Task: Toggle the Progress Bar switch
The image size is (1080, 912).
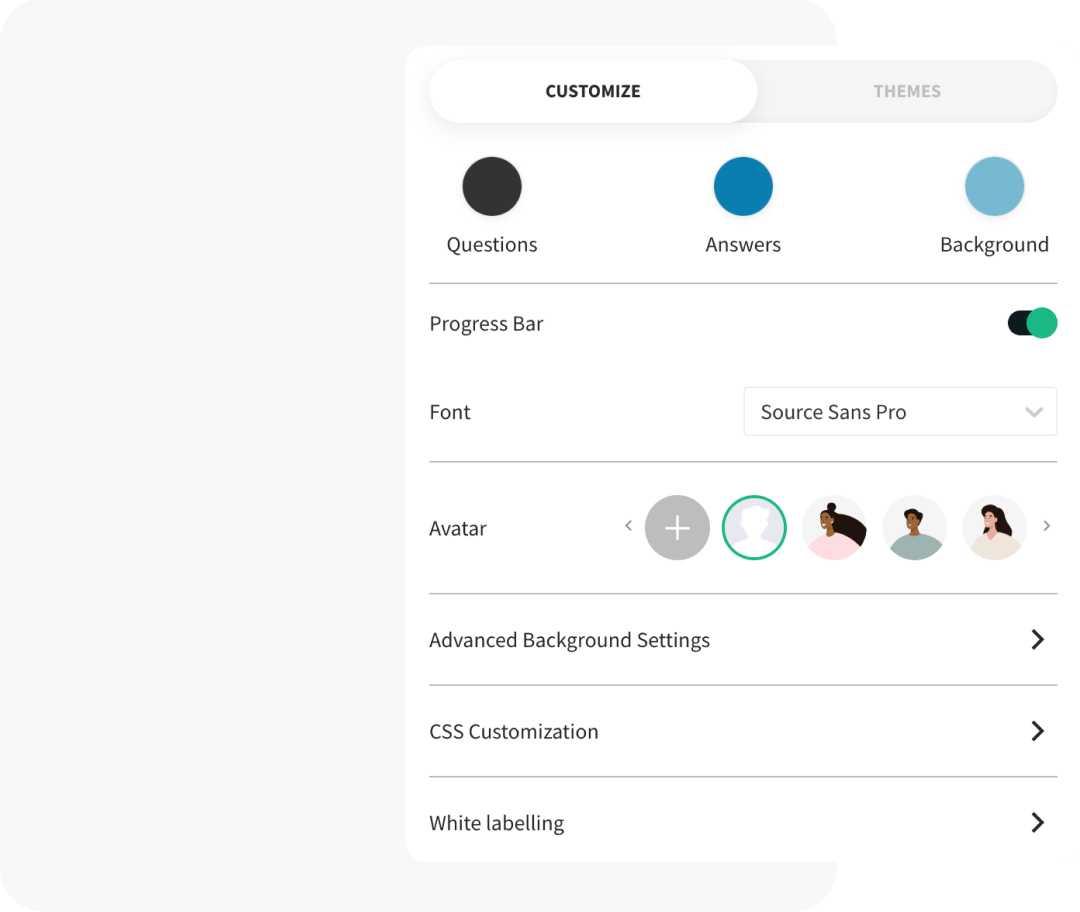Action: point(1032,323)
